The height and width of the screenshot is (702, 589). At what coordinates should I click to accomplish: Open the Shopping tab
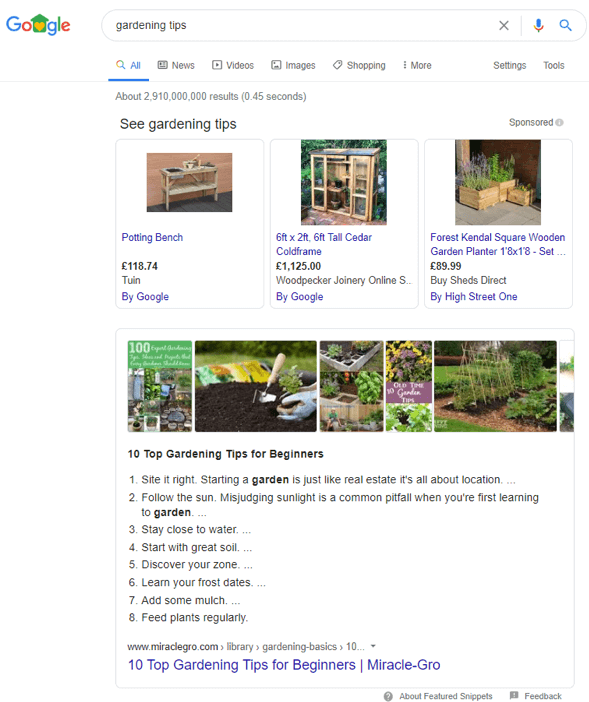pos(359,65)
